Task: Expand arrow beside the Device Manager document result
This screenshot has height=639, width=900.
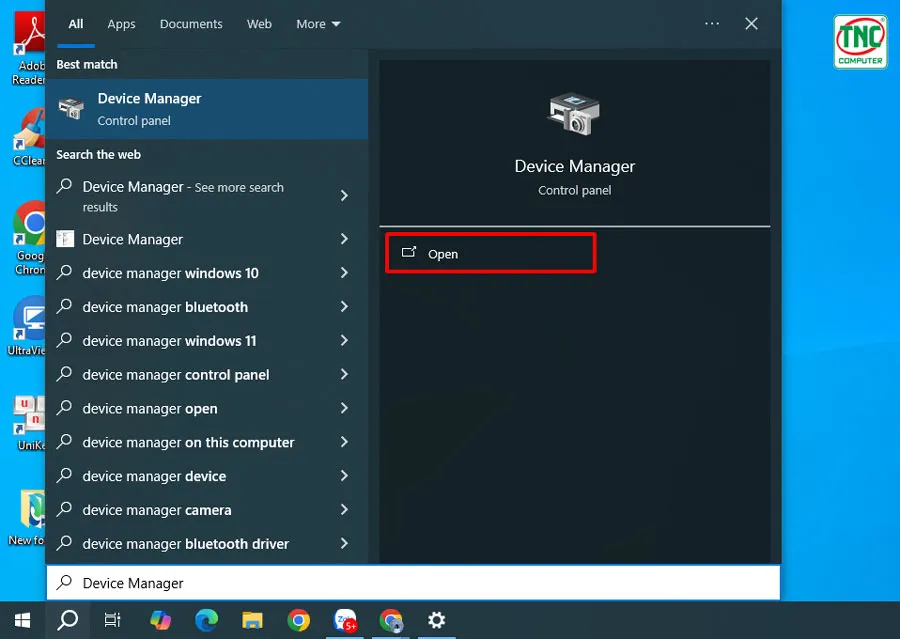Action: click(344, 239)
